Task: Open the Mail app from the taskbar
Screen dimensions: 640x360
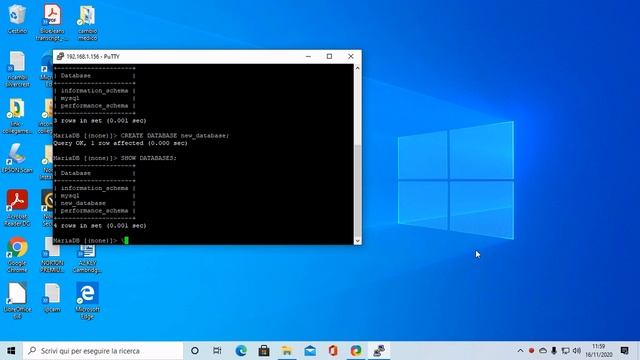Action: click(310, 351)
